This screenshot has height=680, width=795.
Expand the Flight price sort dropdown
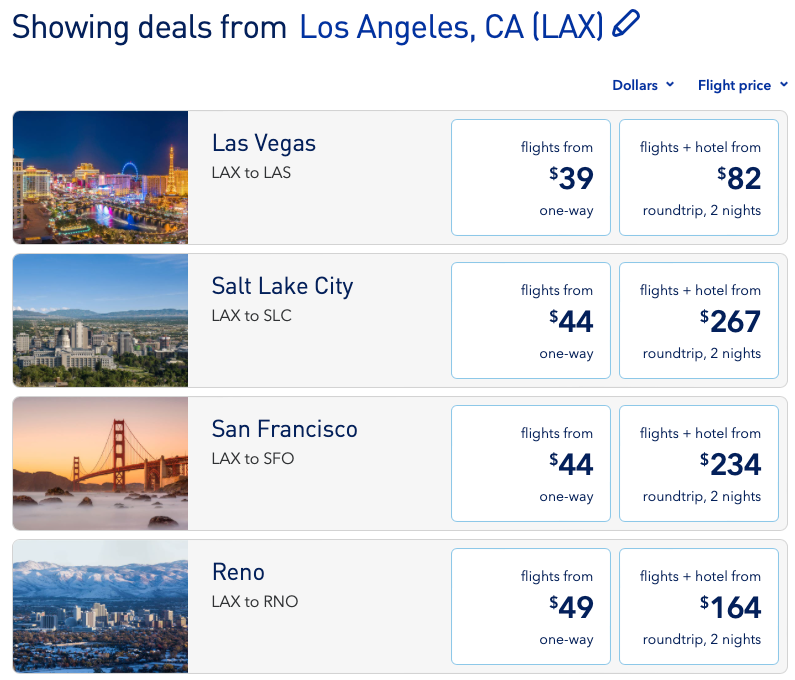(741, 86)
